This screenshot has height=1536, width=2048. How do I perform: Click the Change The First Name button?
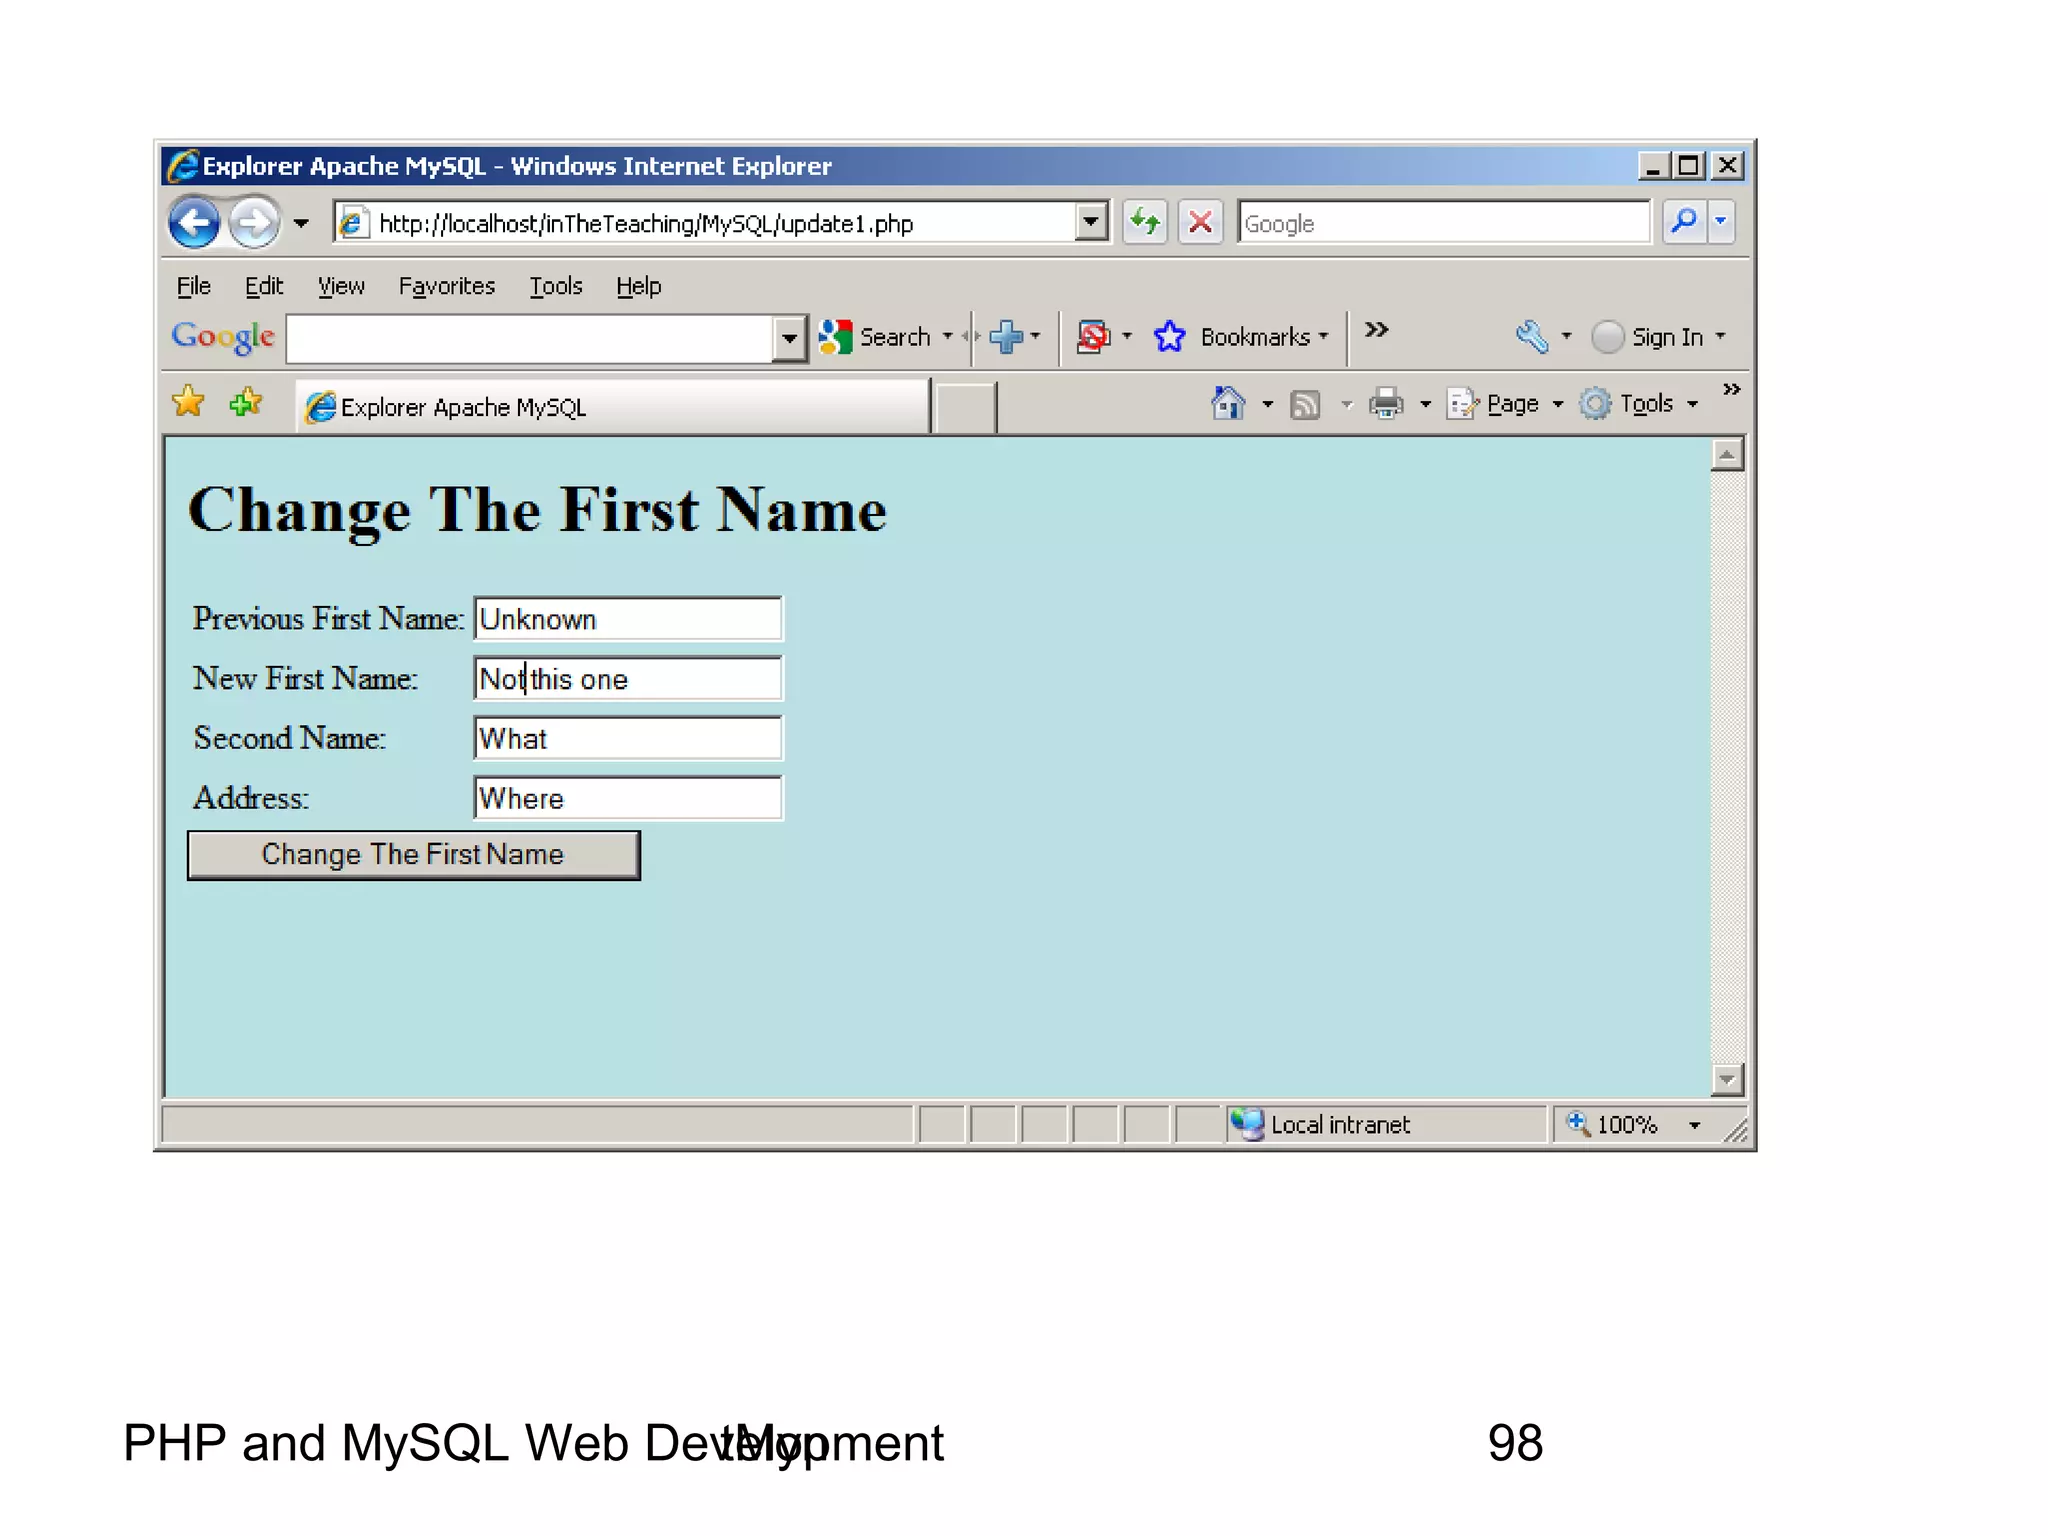tap(413, 855)
